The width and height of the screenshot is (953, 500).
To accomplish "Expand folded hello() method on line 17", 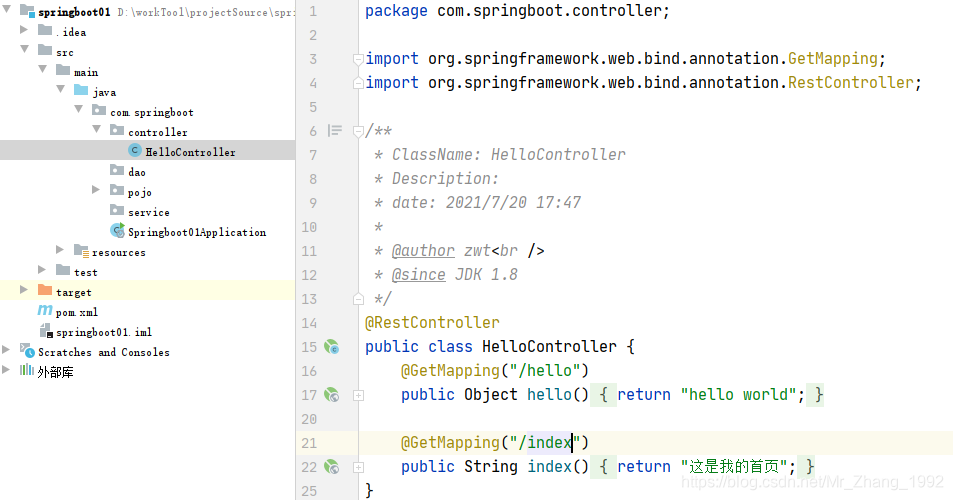I will 359,396.
